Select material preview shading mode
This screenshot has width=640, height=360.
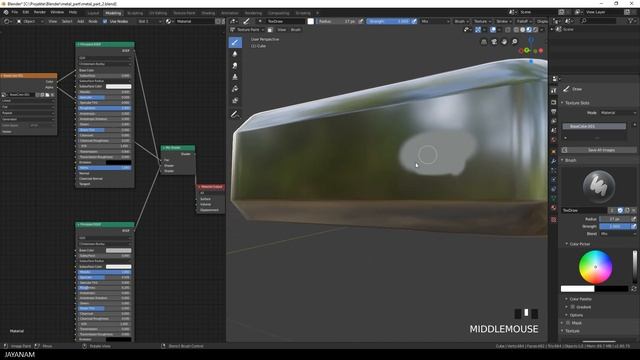click(x=529, y=30)
